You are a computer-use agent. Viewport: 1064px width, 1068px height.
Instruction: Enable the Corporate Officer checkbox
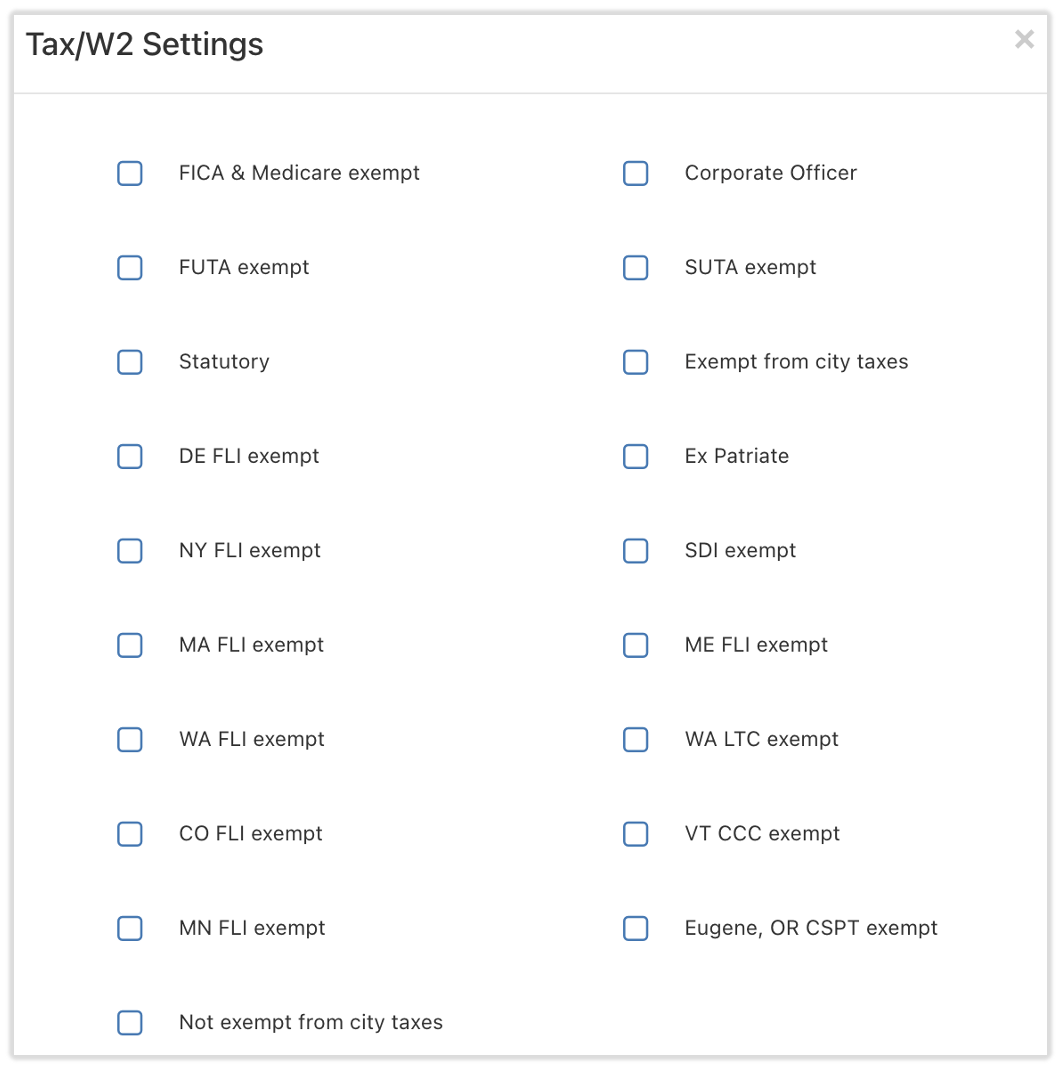[x=636, y=173]
